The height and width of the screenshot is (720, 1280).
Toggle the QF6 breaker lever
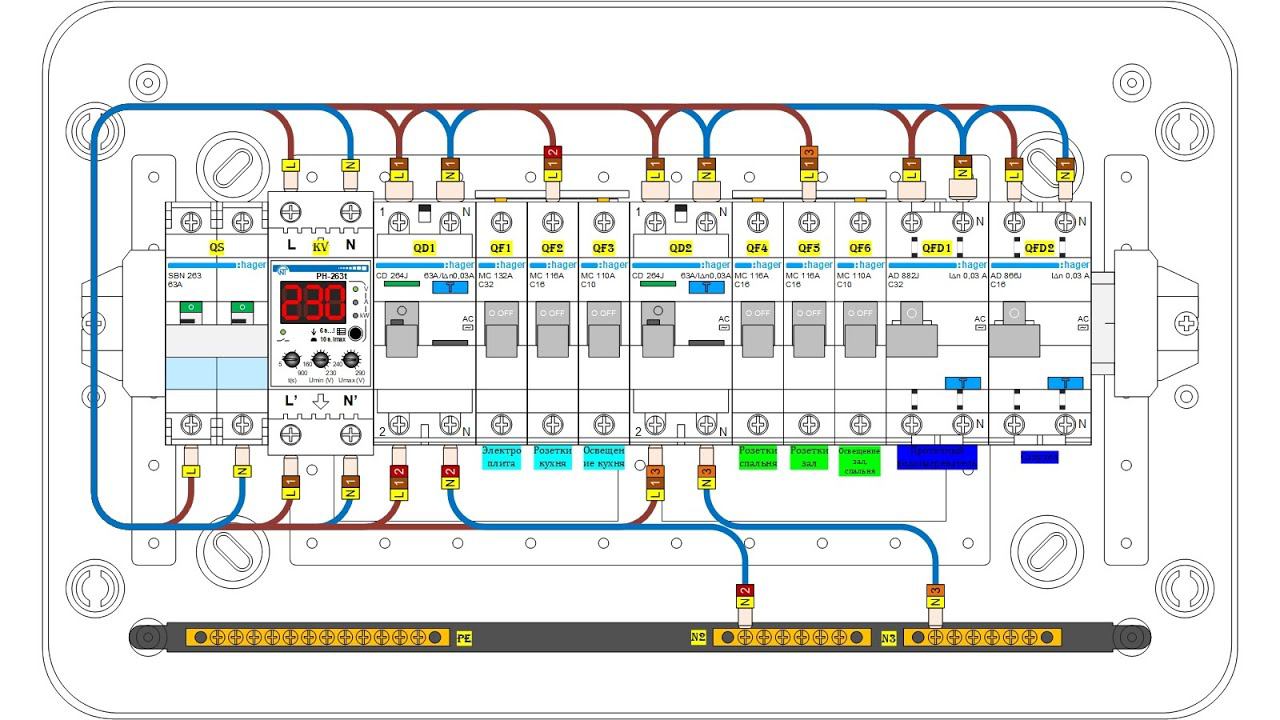coord(860,331)
